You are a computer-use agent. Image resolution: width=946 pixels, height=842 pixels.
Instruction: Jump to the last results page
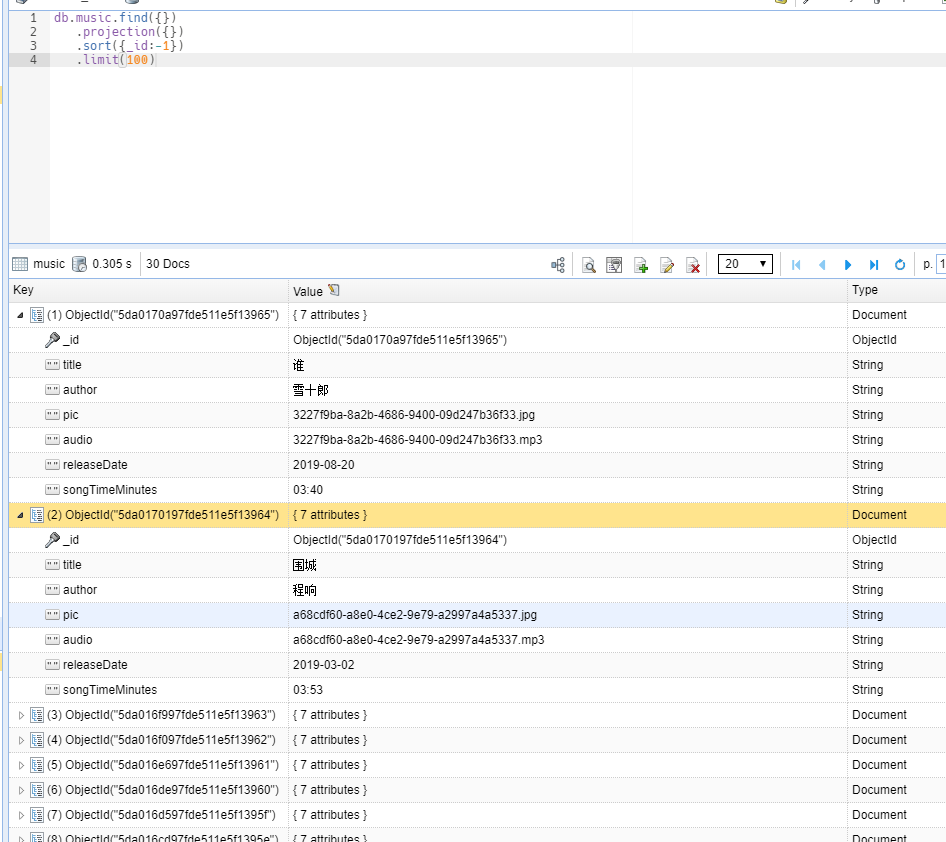click(874, 265)
